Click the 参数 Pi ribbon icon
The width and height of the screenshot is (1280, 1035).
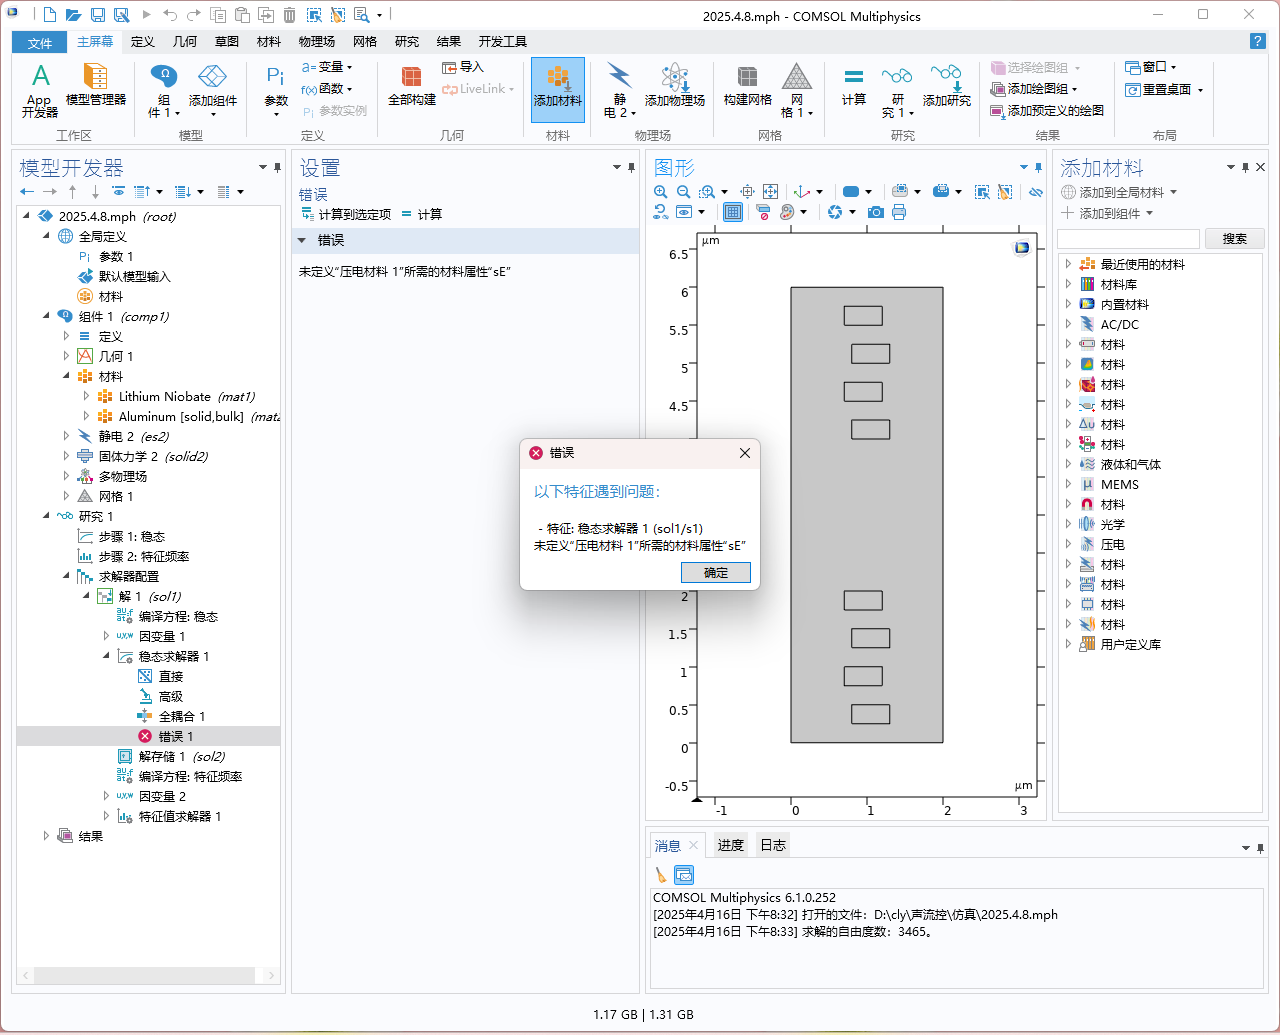tap(276, 90)
